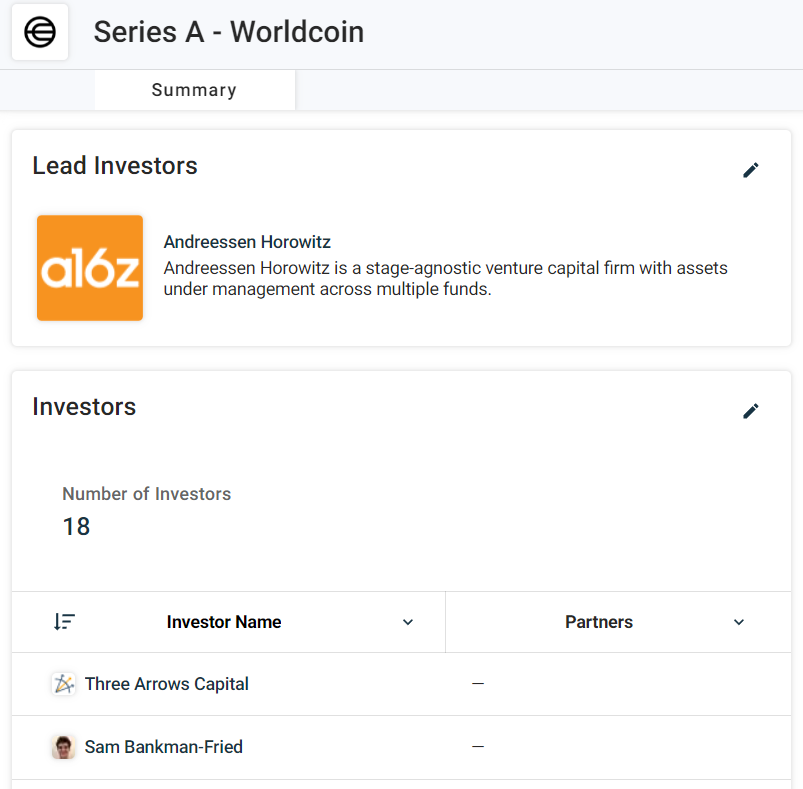803x789 pixels.
Task: Open the Andreessen Horowitz name link
Action: [247, 242]
